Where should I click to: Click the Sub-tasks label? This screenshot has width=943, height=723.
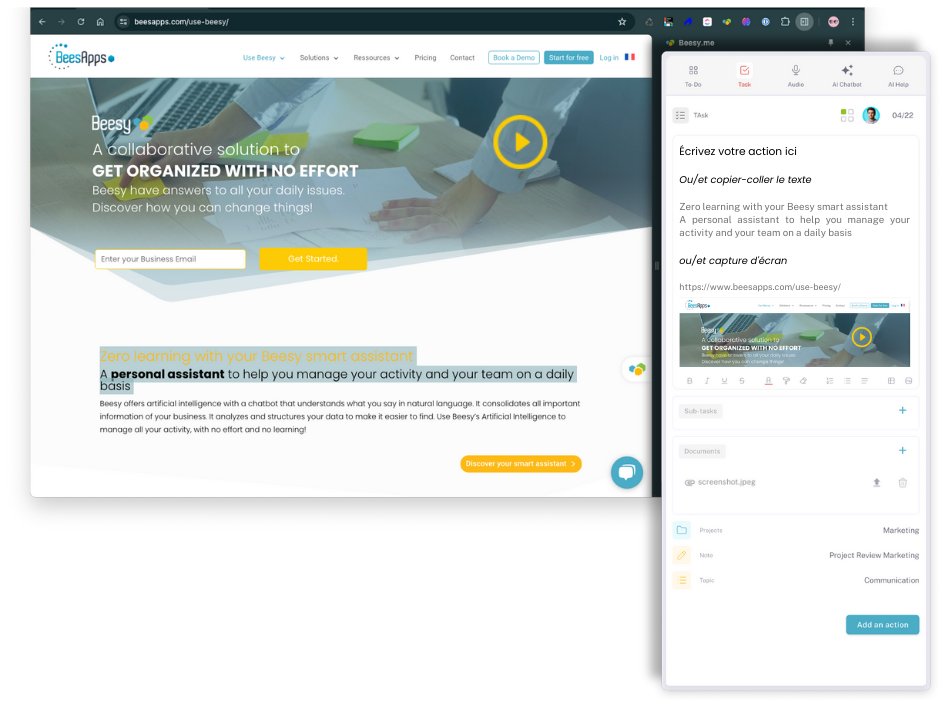pyautogui.click(x=700, y=411)
